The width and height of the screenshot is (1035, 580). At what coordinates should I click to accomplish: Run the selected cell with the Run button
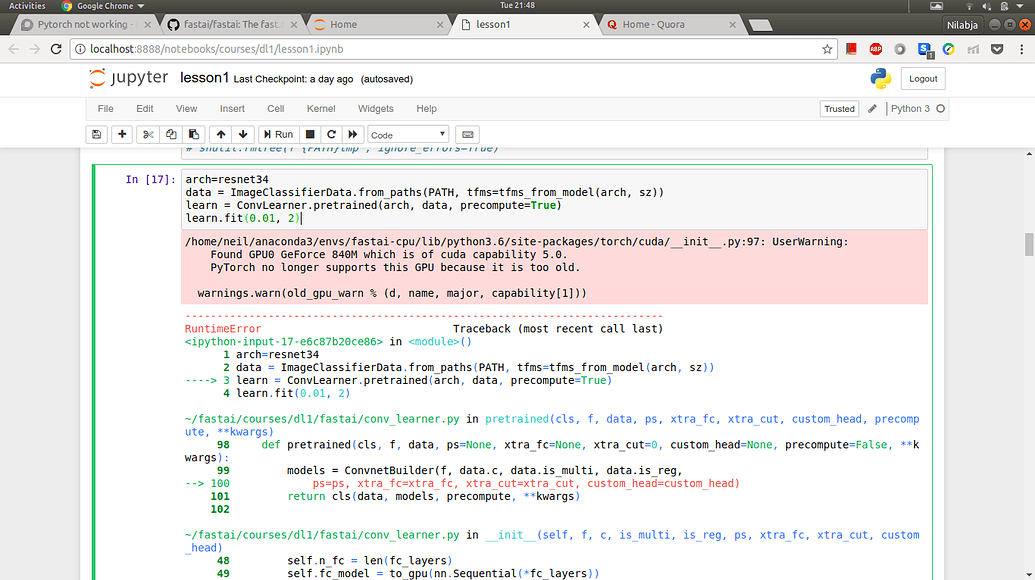279,134
